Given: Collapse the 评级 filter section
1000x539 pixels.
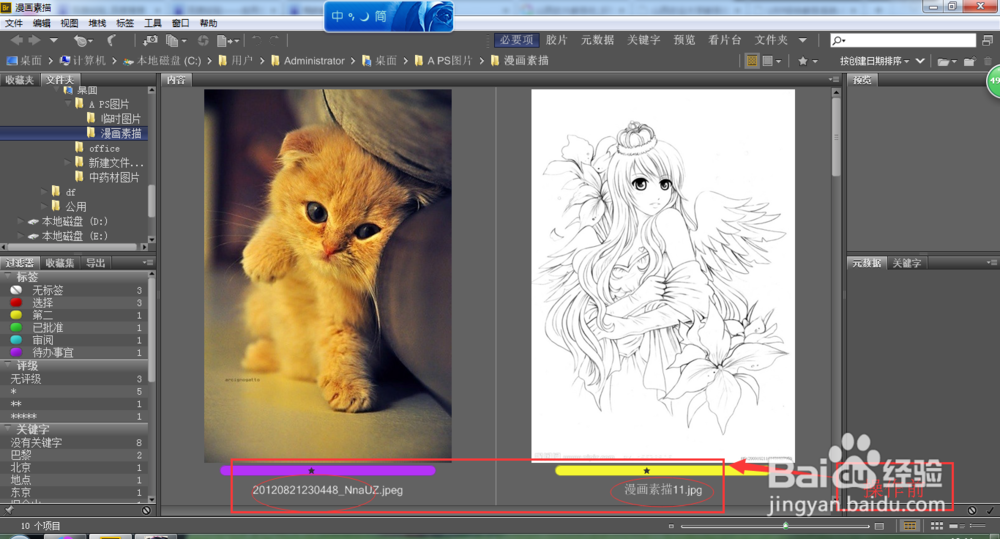Looking at the screenshot, I should click(8, 365).
